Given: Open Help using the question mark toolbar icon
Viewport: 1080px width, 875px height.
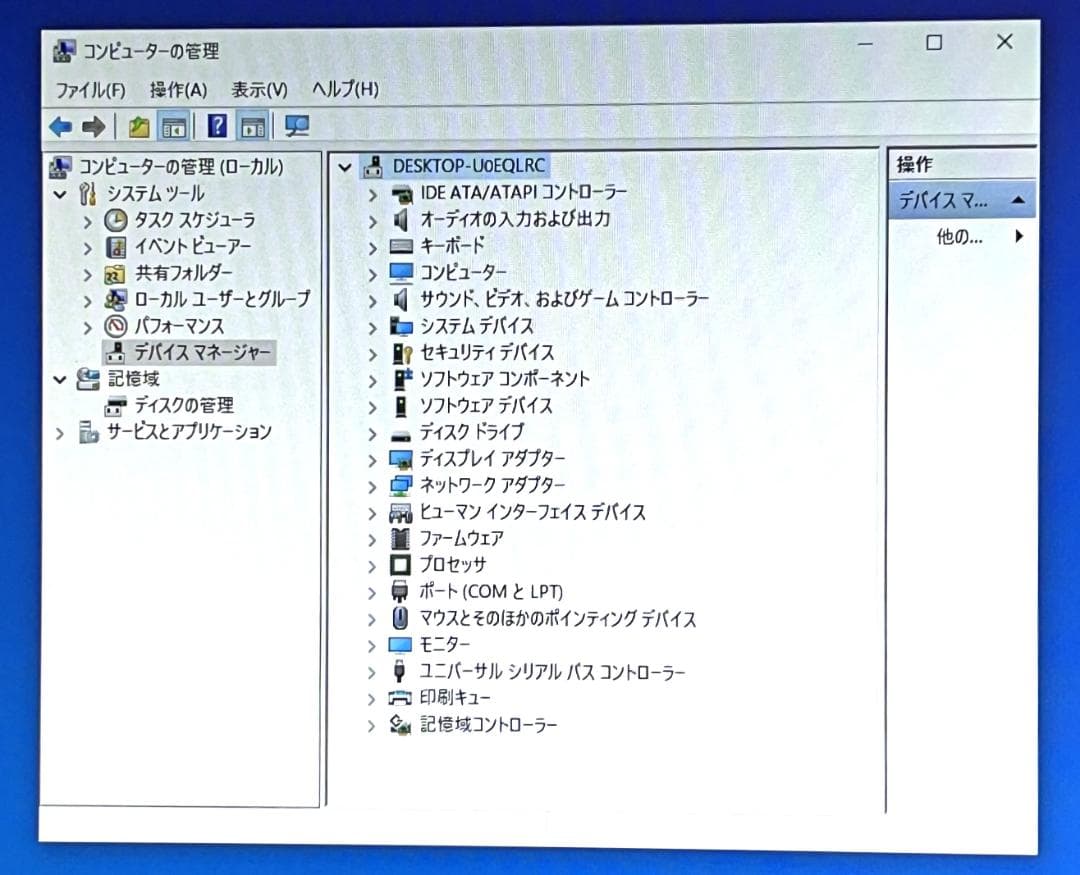Looking at the screenshot, I should click(217, 126).
